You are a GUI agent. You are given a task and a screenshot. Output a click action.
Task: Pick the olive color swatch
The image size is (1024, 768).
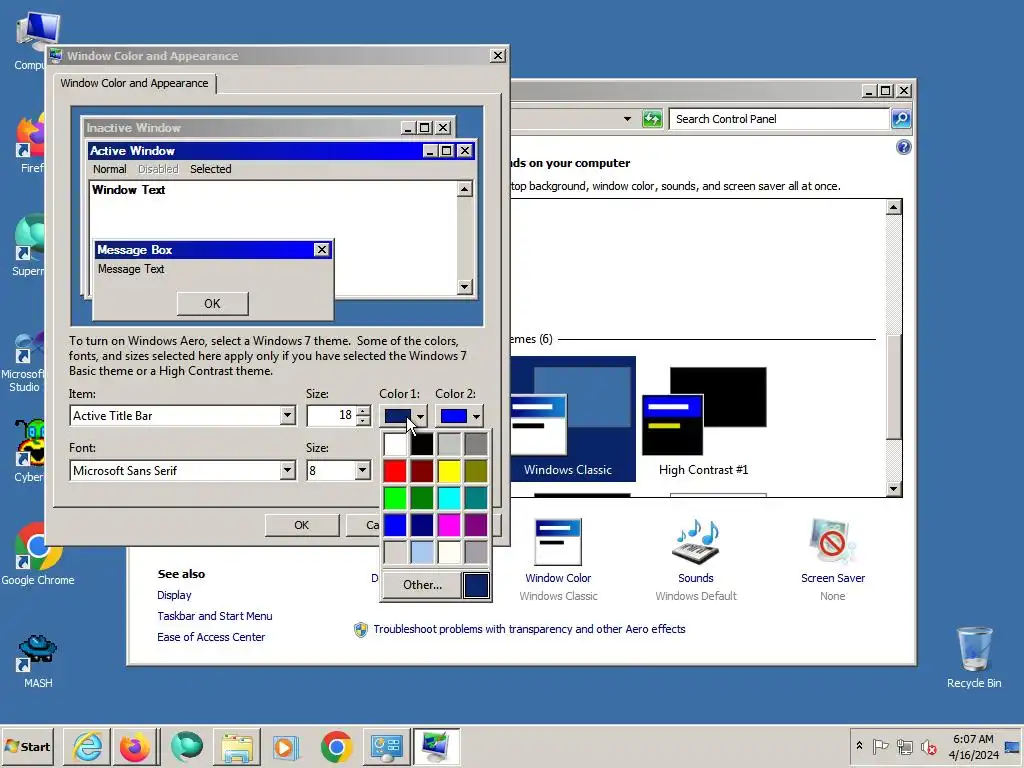click(476, 471)
